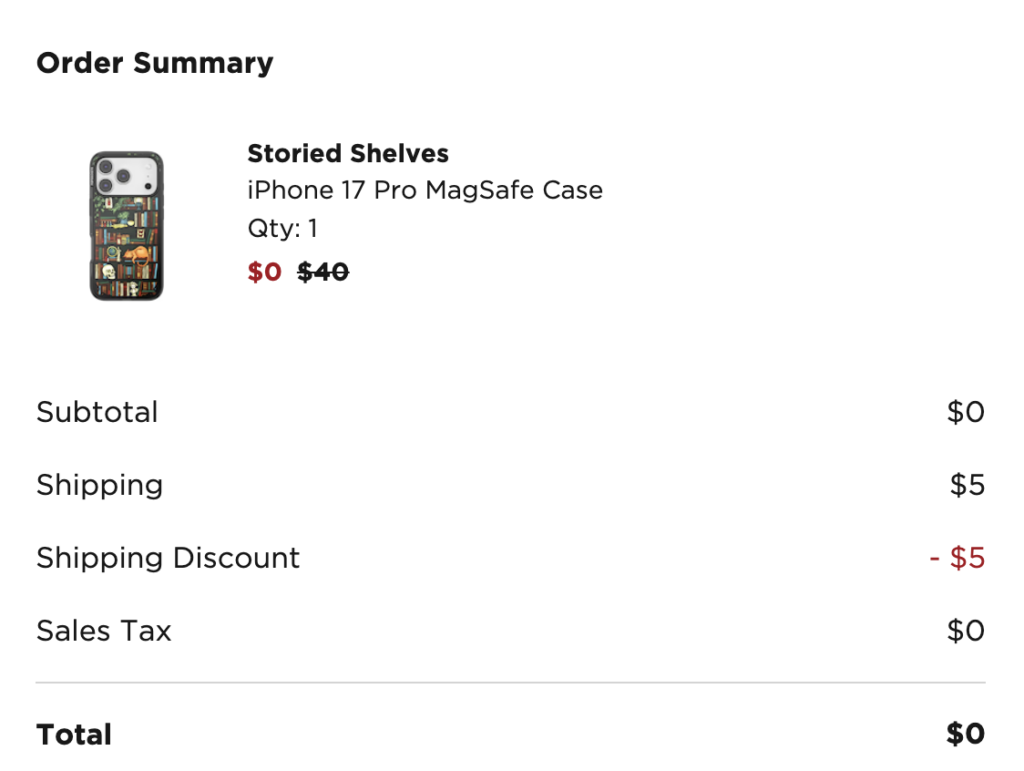Click the Subtotal $0 amount
Viewport: 1024px width, 771px height.
965,412
